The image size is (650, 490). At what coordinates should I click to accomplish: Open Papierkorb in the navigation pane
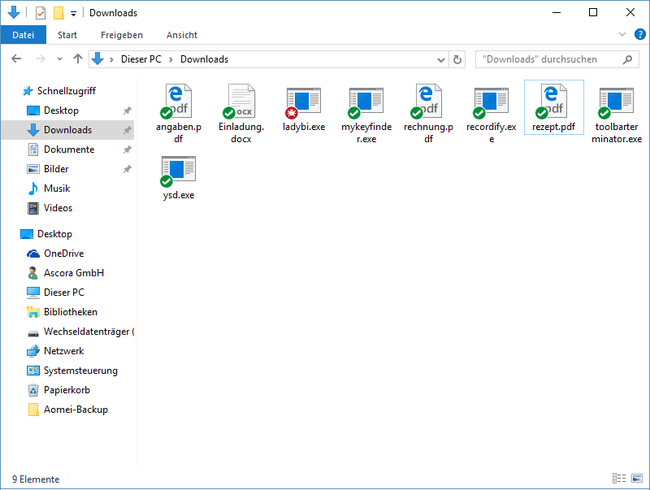coord(66,390)
